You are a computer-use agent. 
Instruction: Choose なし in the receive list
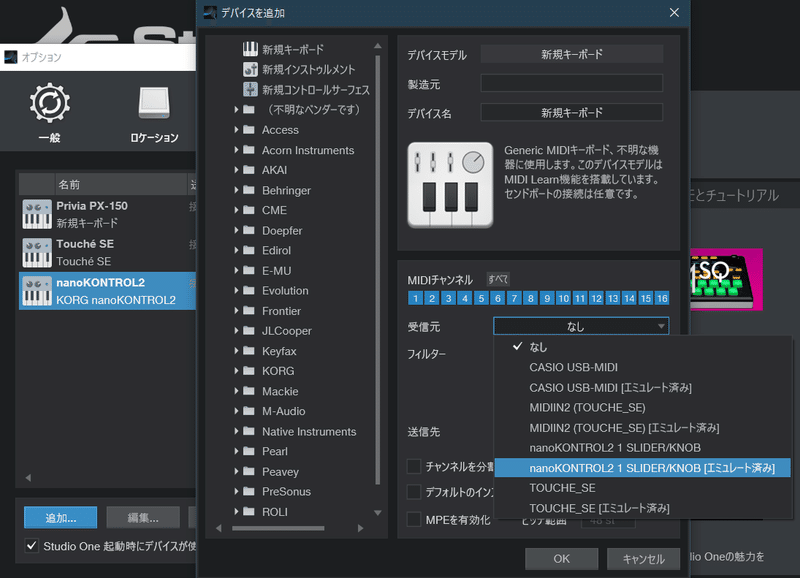(x=643, y=347)
